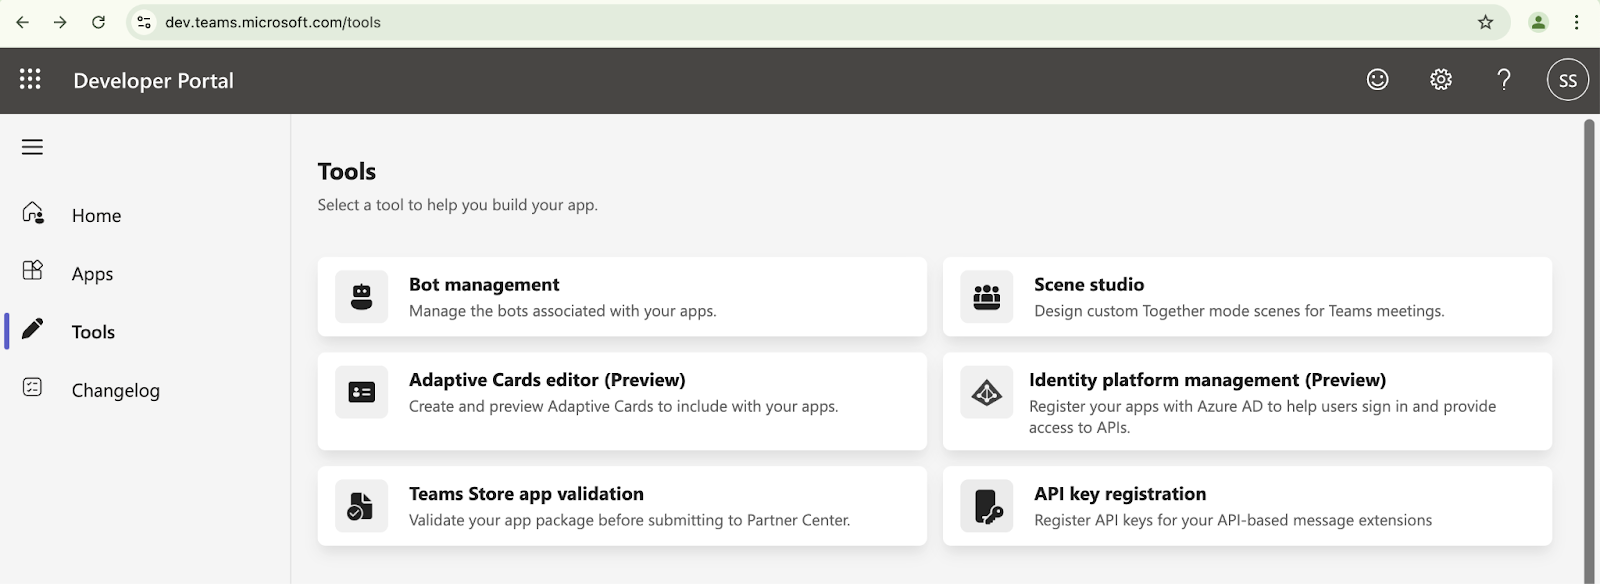Click the feedback smiley face icon

[1378, 80]
